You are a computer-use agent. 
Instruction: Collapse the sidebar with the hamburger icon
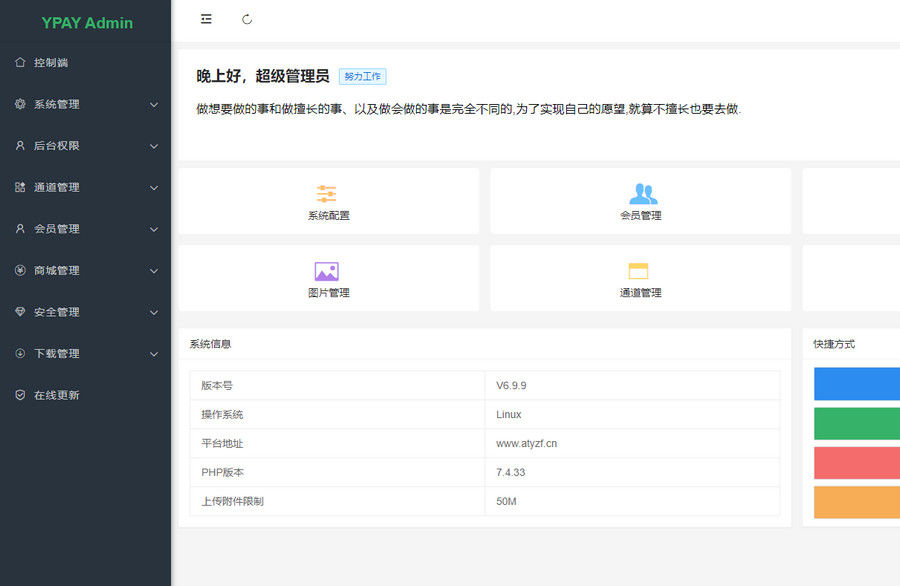click(x=206, y=19)
